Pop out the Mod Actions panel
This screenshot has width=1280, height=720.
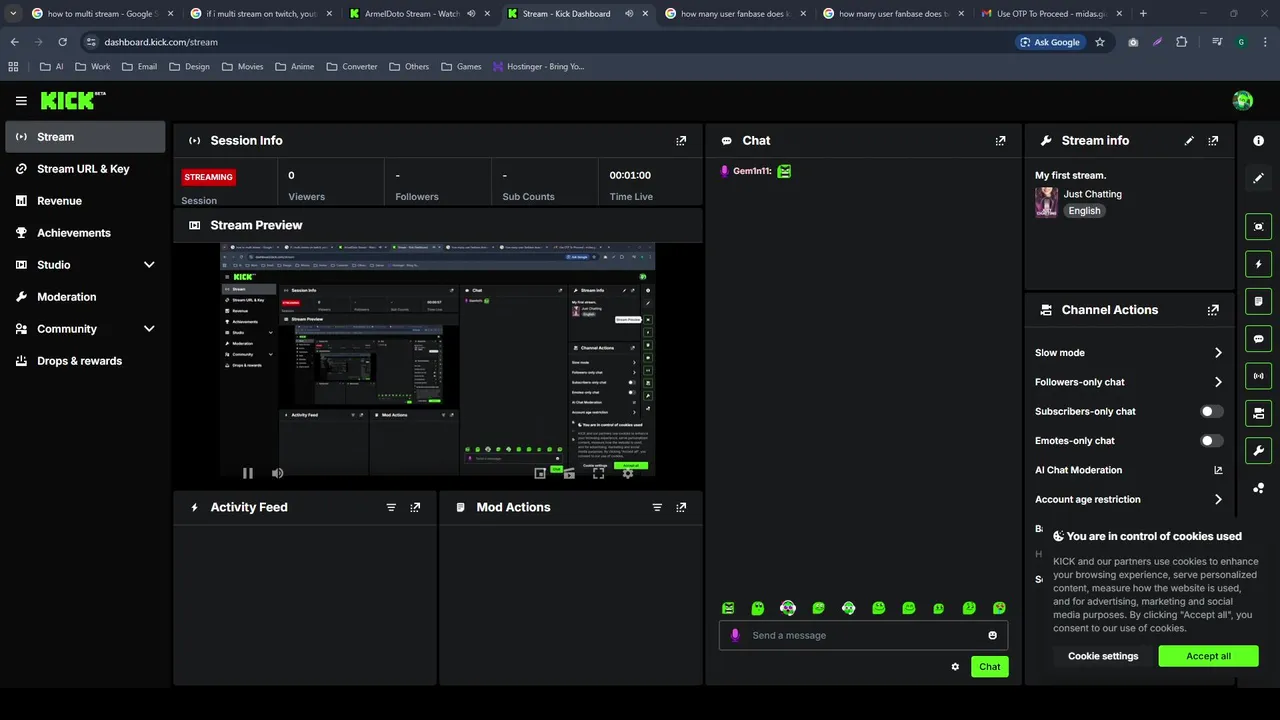pyautogui.click(x=681, y=508)
